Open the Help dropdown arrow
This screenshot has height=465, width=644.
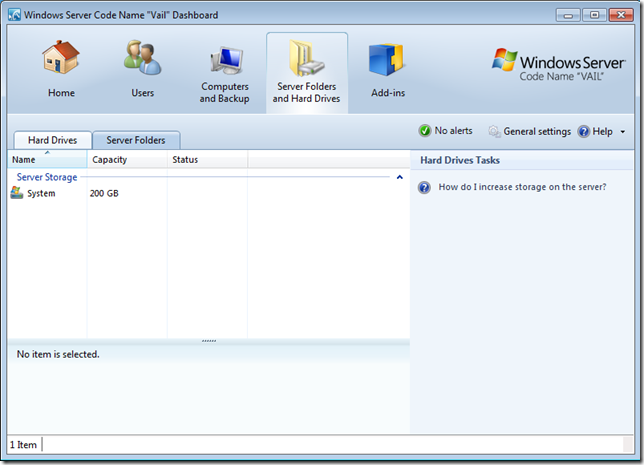point(623,132)
